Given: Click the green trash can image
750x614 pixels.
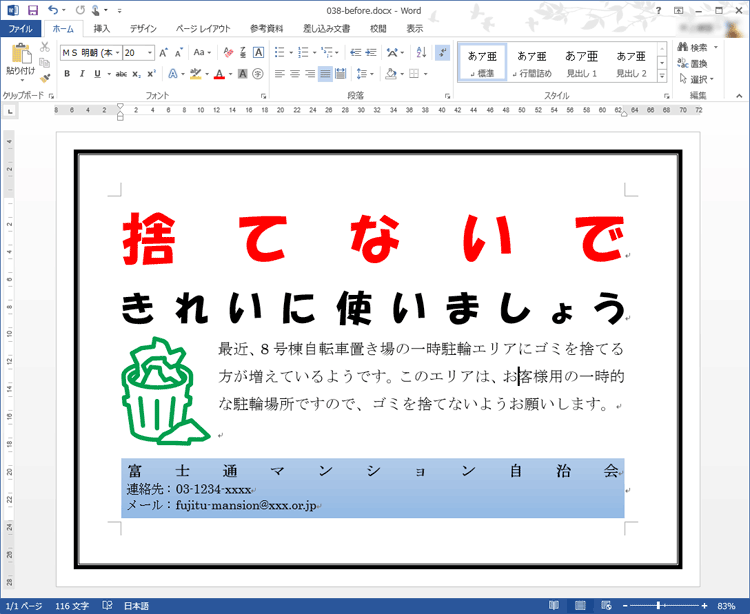Looking at the screenshot, I should tap(164, 391).
